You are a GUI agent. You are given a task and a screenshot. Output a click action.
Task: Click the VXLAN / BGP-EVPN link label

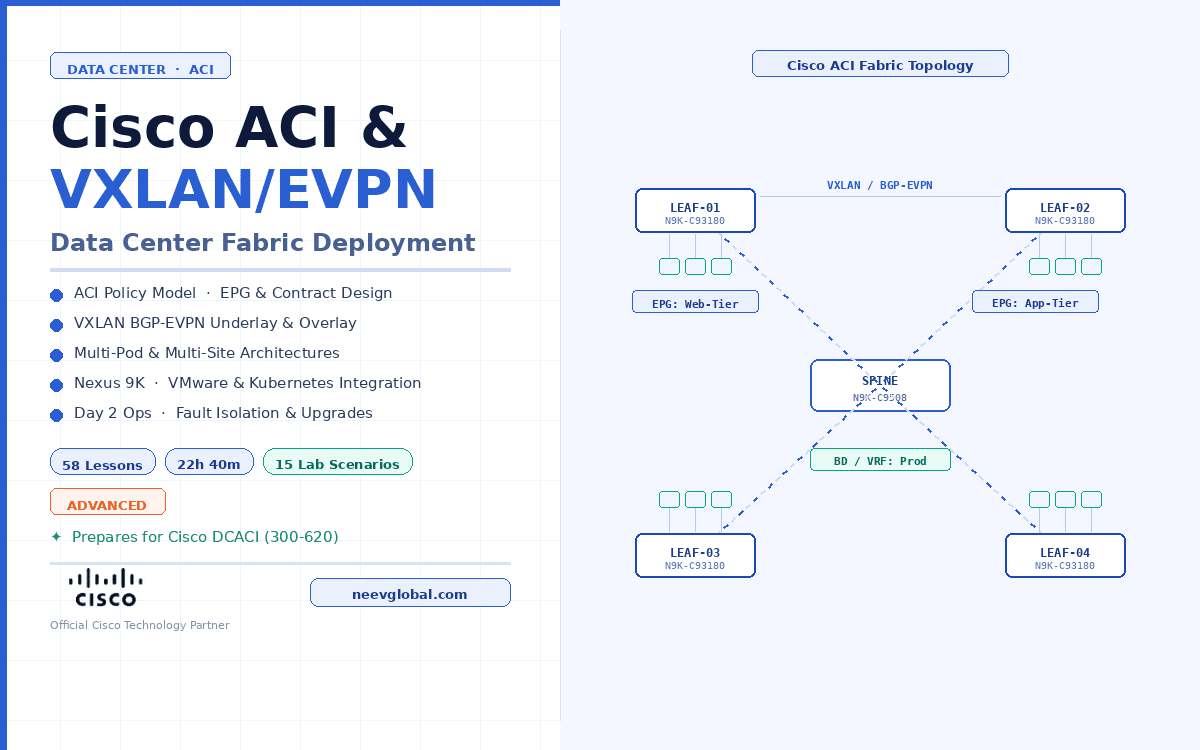tap(880, 186)
